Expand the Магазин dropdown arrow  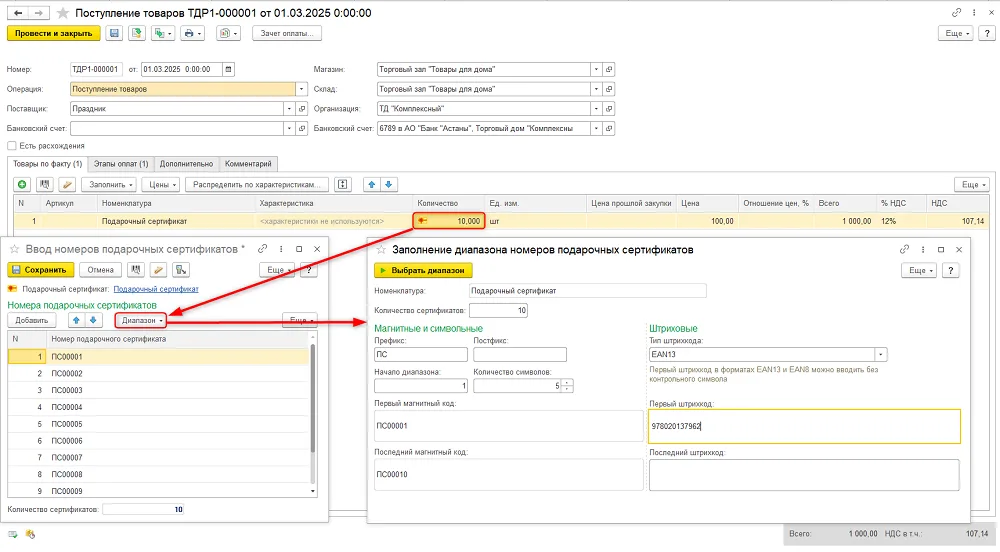tap(596, 69)
